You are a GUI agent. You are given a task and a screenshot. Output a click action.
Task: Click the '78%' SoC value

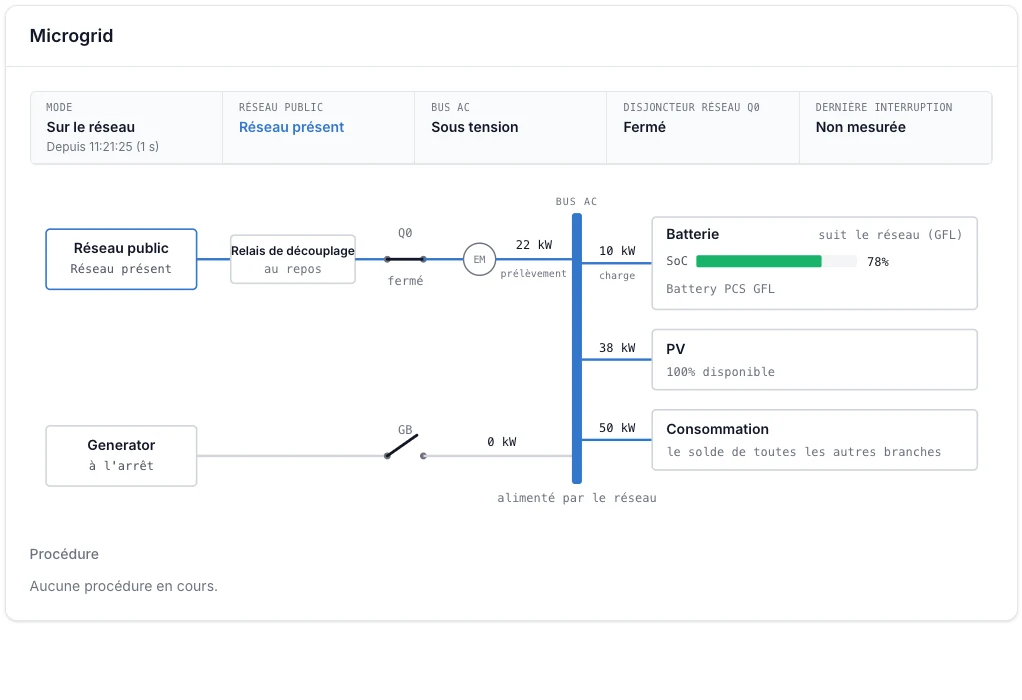(x=878, y=262)
